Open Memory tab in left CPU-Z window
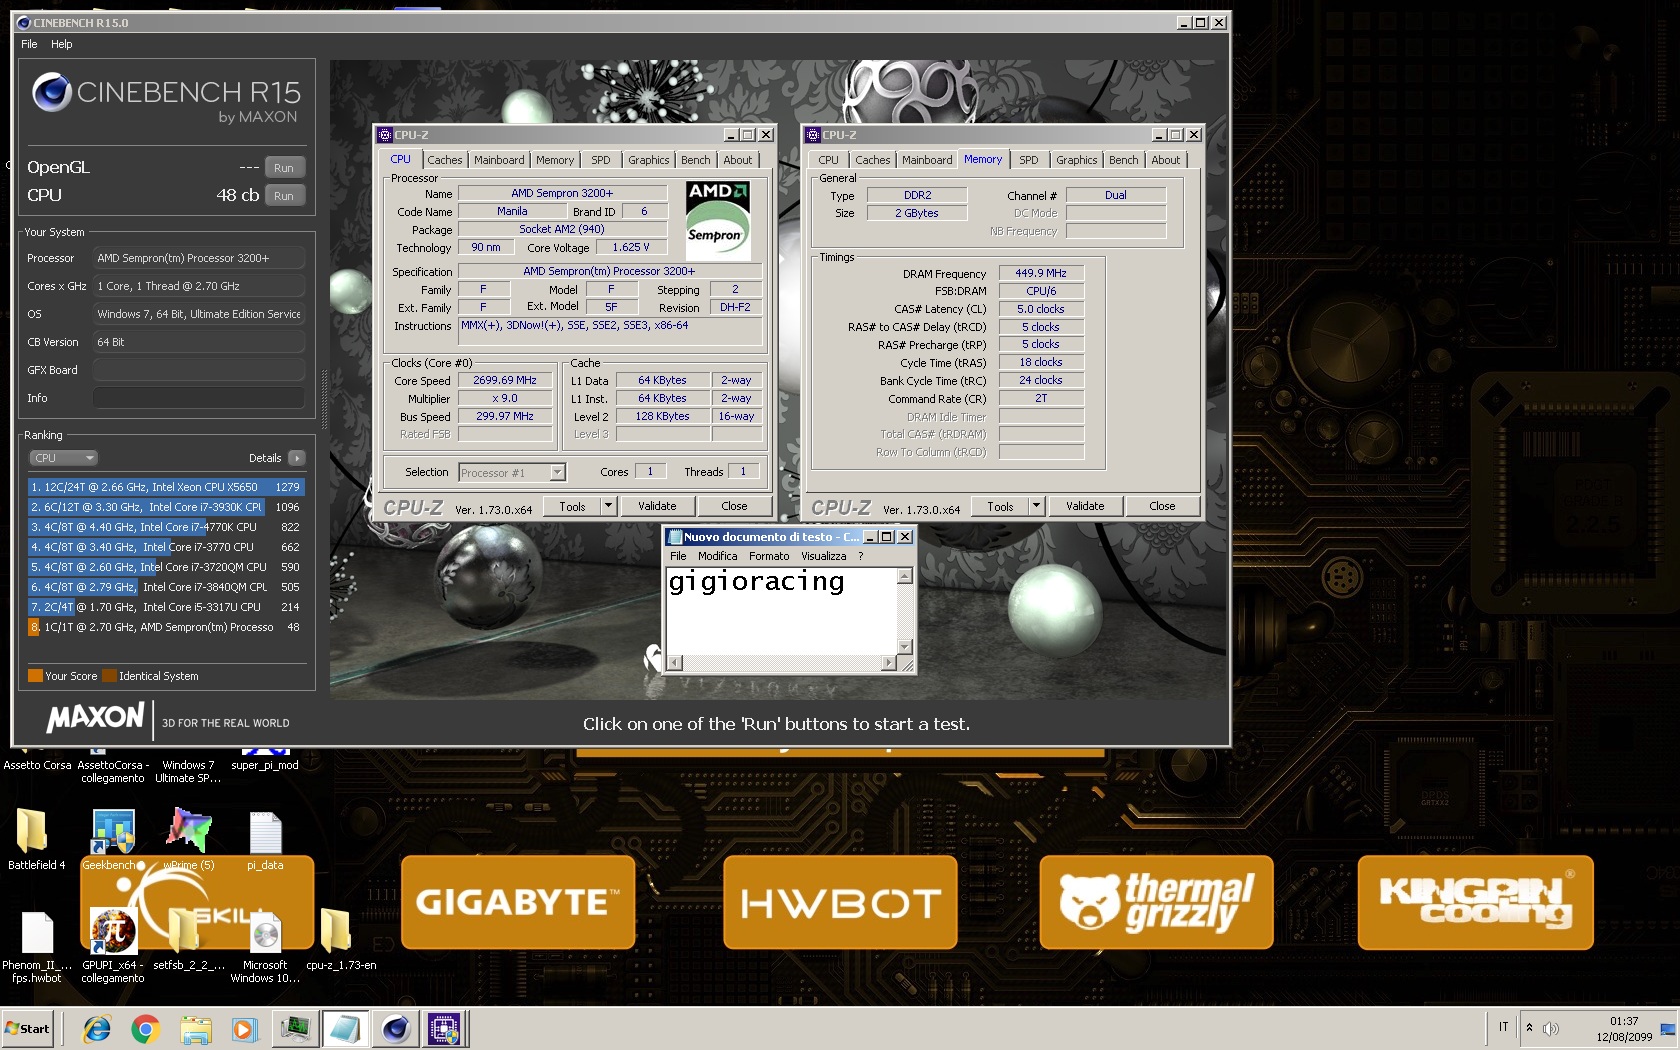This screenshot has height=1050, width=1680. click(555, 160)
